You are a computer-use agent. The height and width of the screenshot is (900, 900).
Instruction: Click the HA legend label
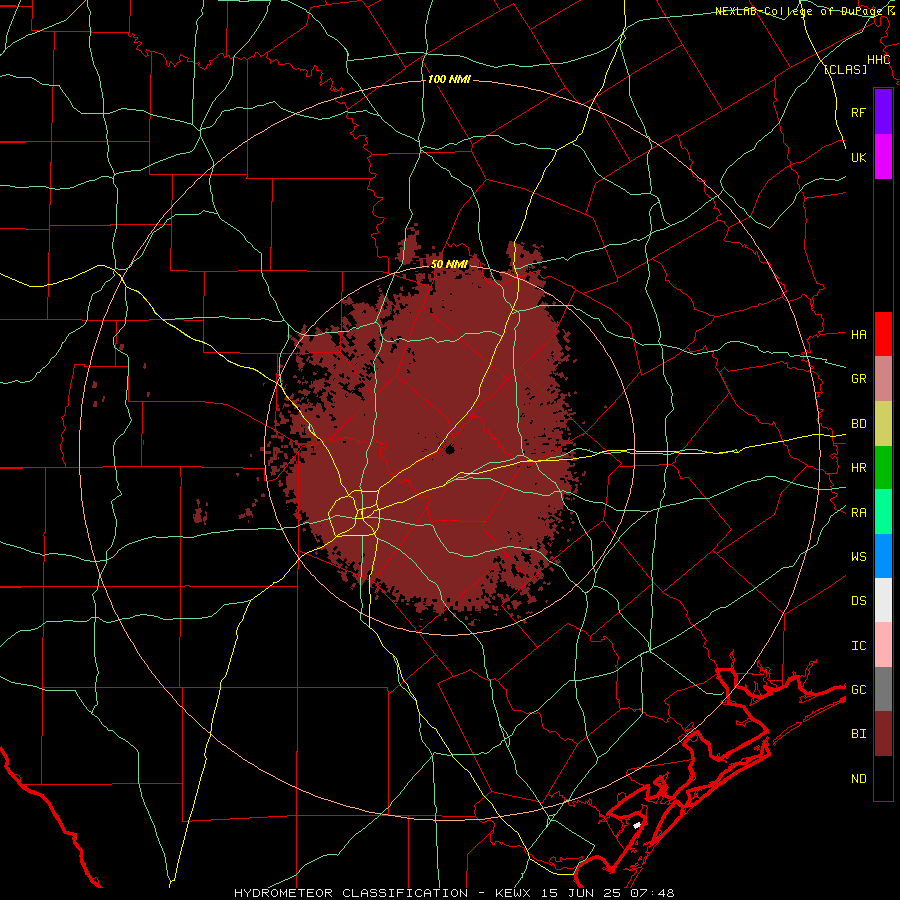[858, 334]
